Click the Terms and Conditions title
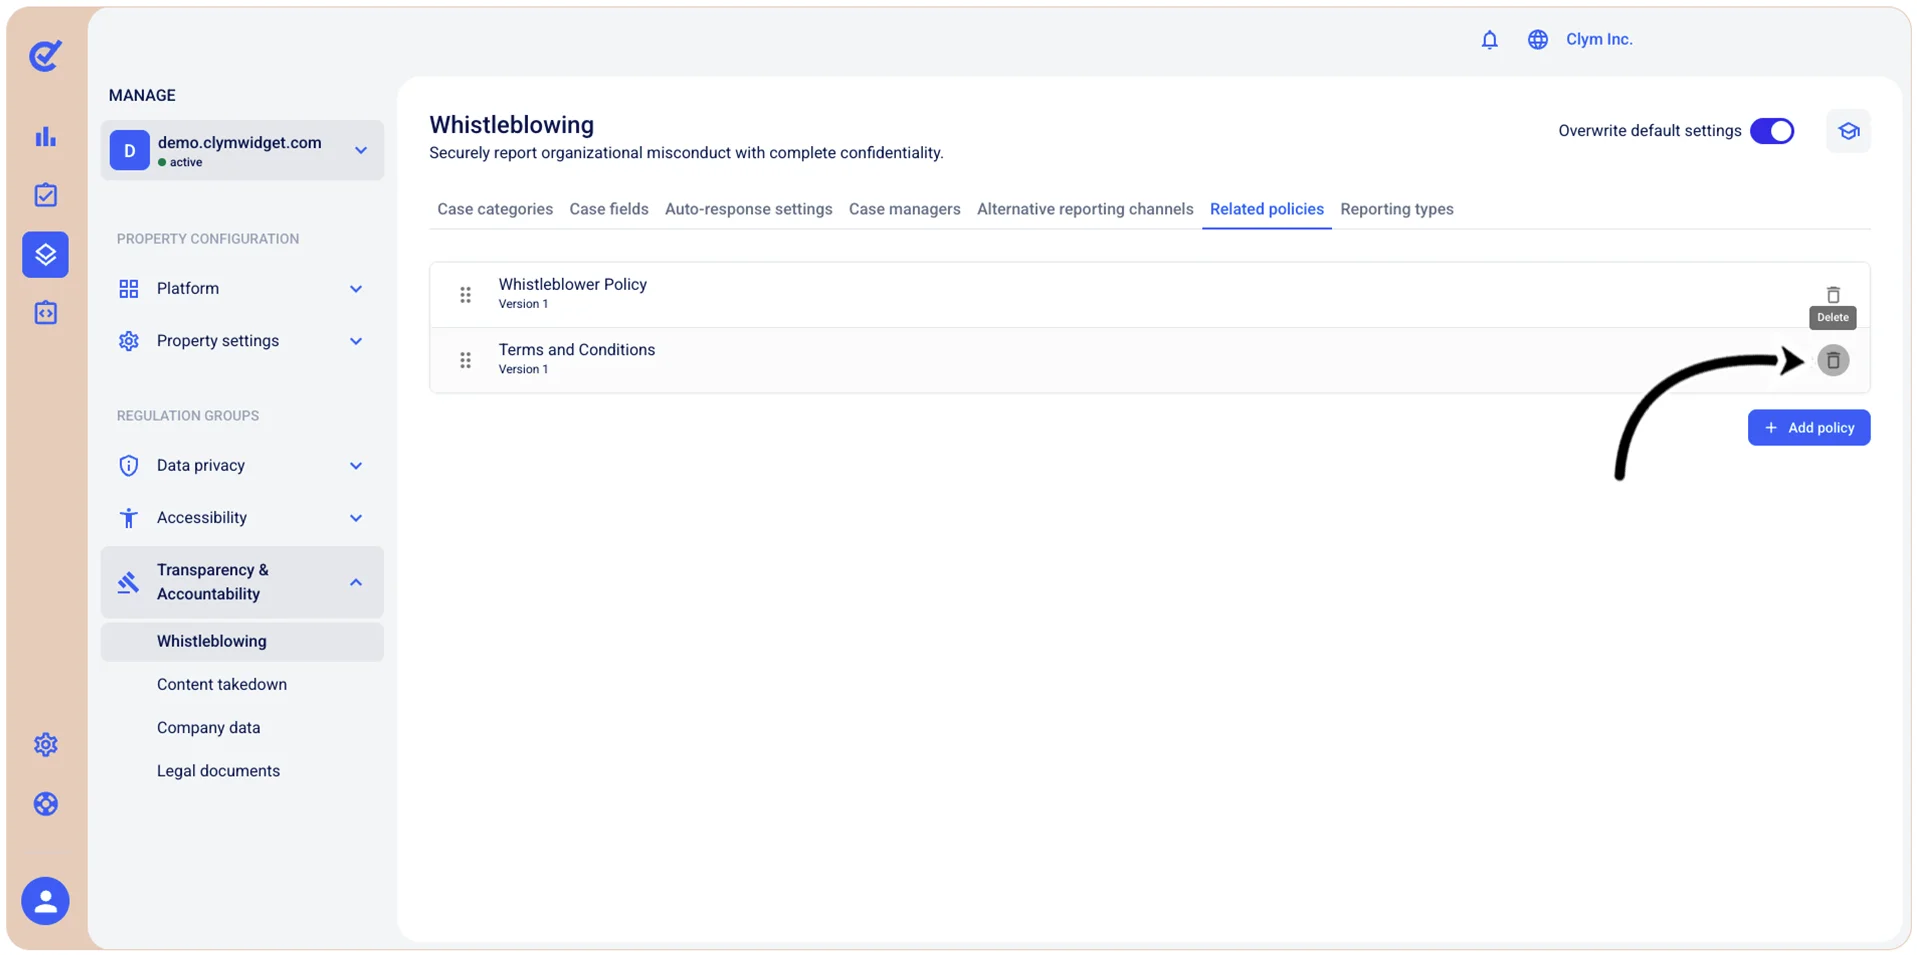 (x=576, y=350)
